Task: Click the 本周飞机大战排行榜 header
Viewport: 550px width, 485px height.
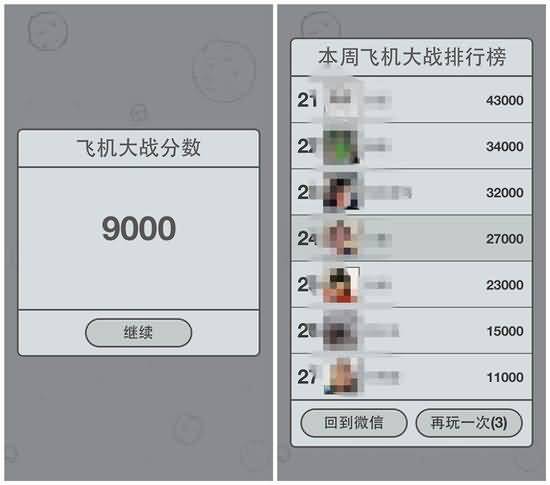Action: point(412,57)
